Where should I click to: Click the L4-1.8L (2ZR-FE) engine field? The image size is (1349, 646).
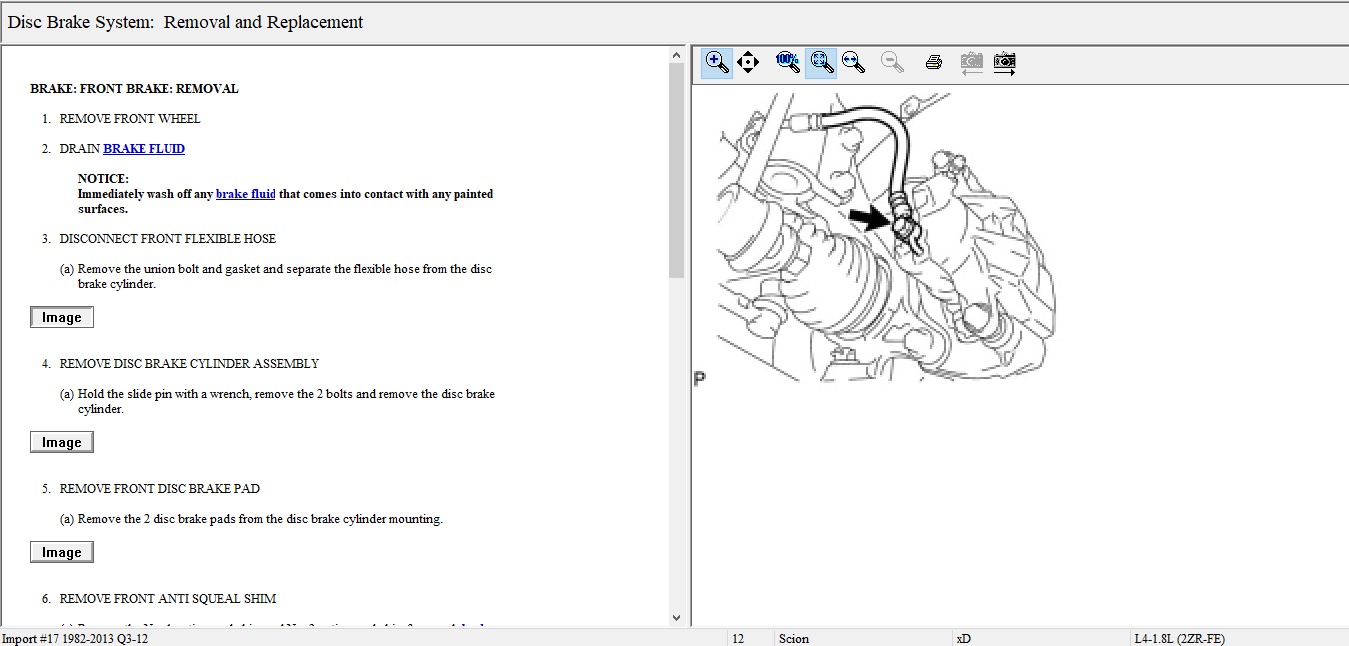coord(1178,638)
